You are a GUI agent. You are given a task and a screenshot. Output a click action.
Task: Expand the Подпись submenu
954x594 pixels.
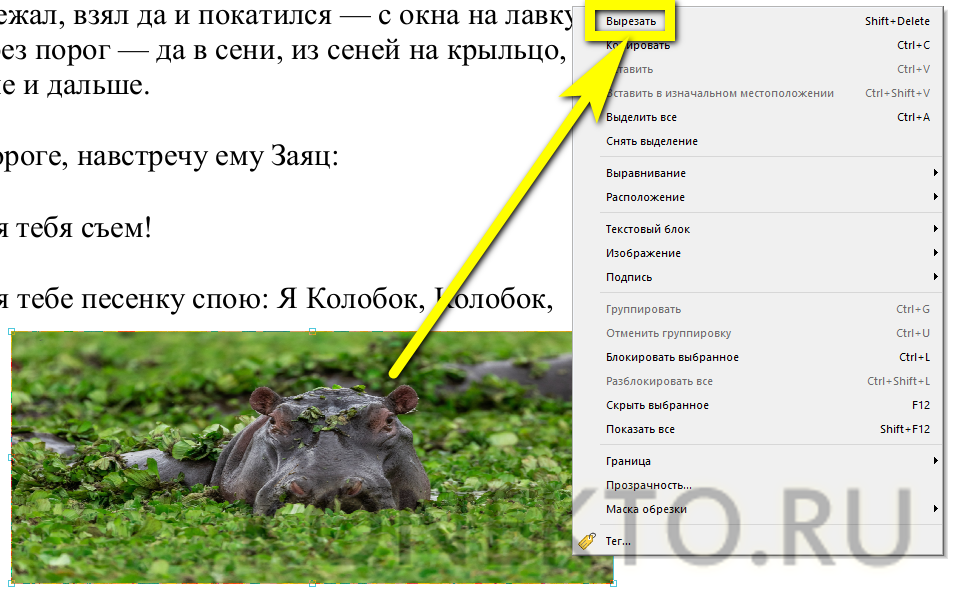click(x=629, y=277)
